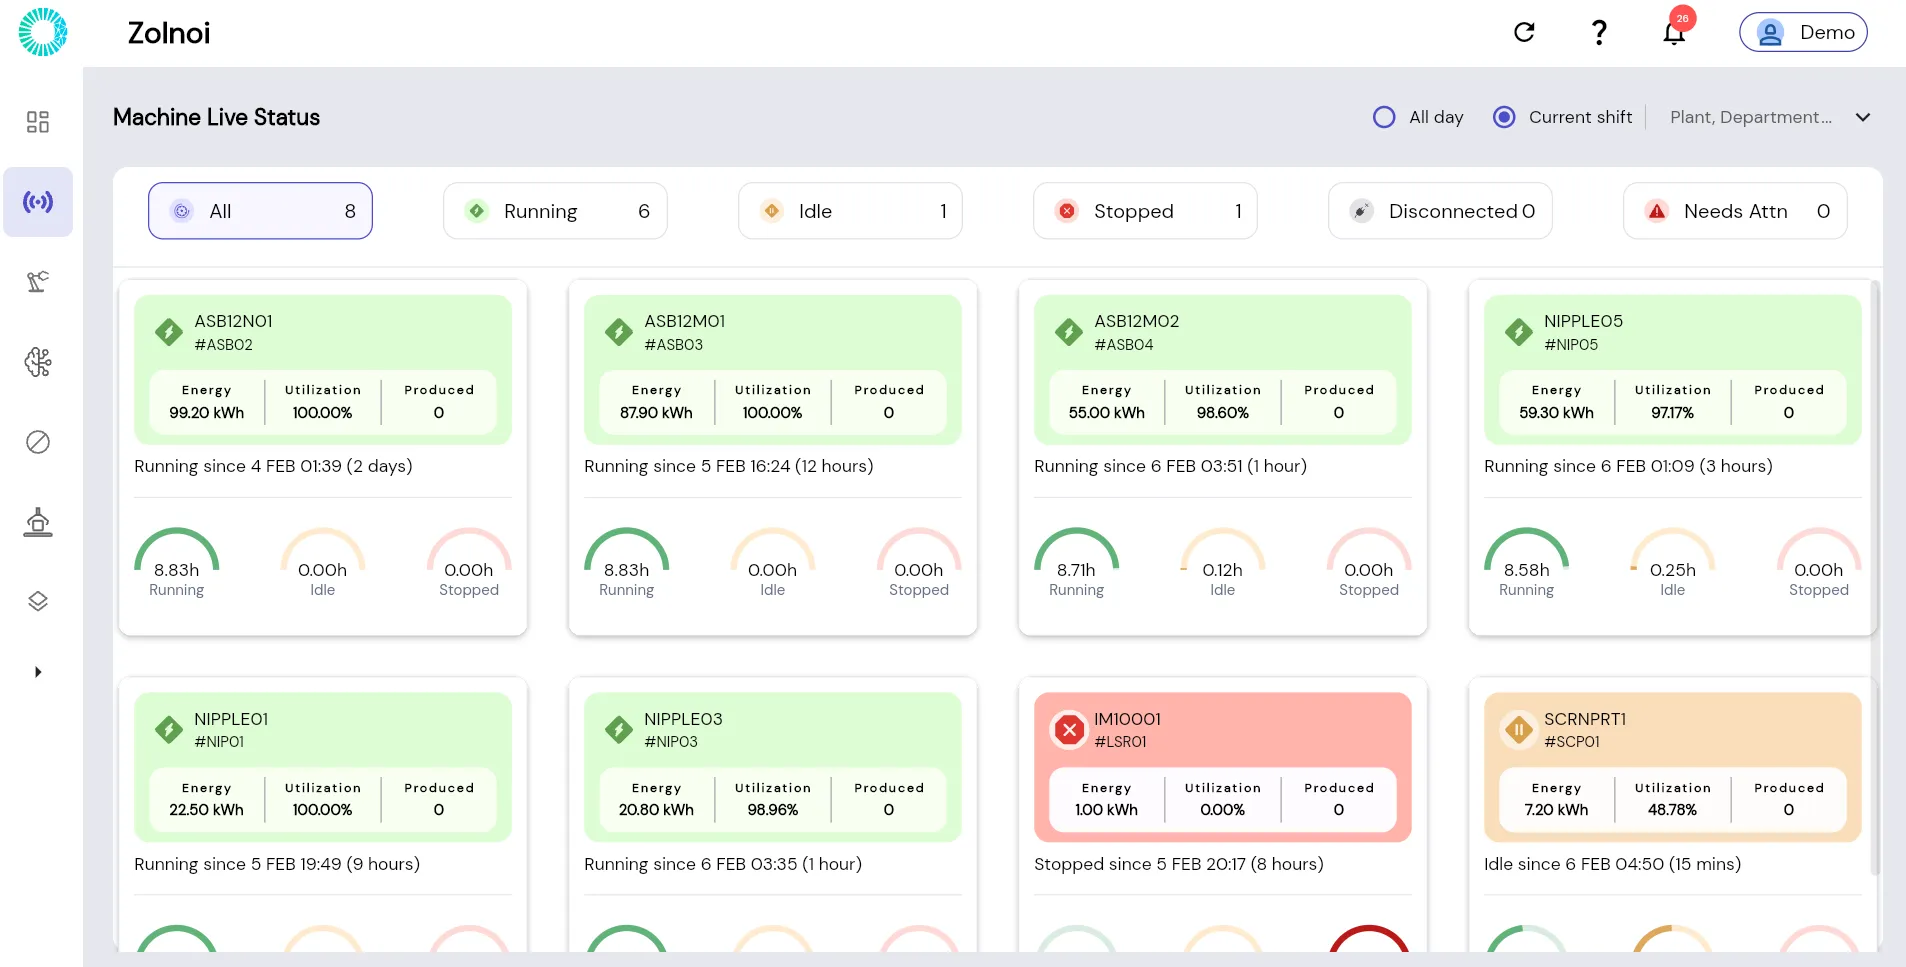Click the ASB12NO1 running status icon
This screenshot has width=1906, height=967.
click(169, 332)
